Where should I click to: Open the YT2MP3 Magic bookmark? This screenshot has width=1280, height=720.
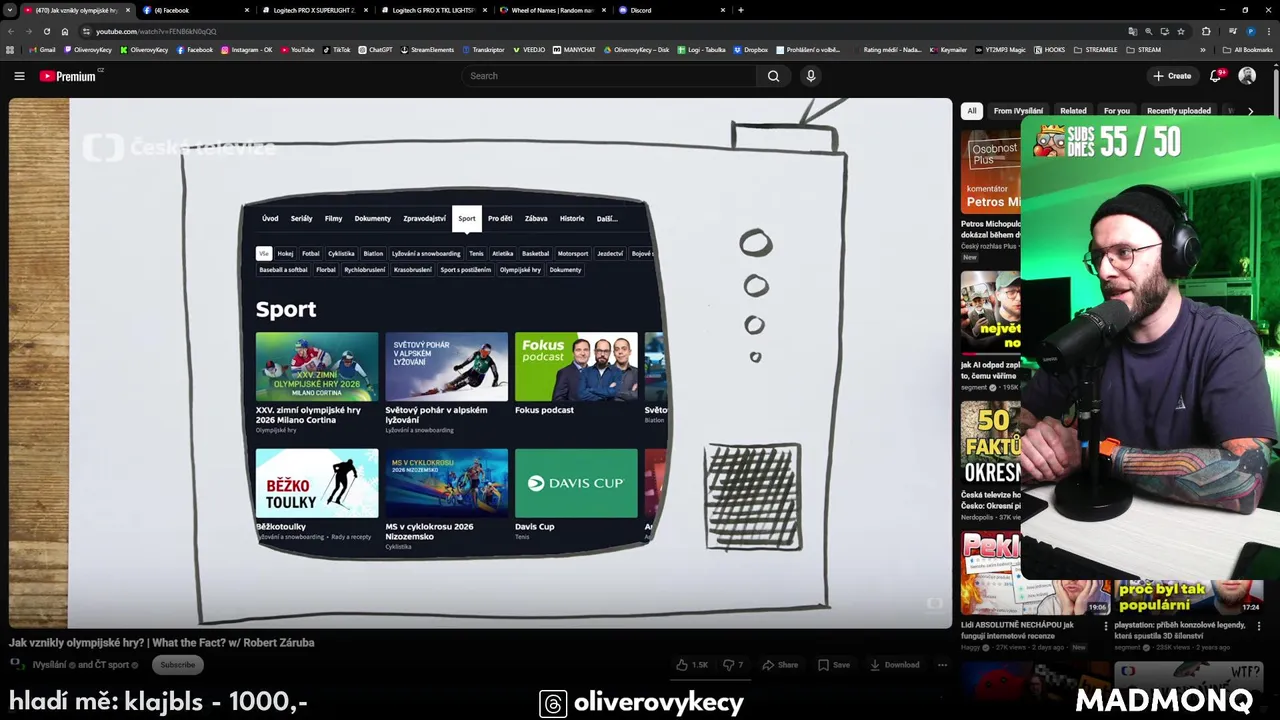1001,49
